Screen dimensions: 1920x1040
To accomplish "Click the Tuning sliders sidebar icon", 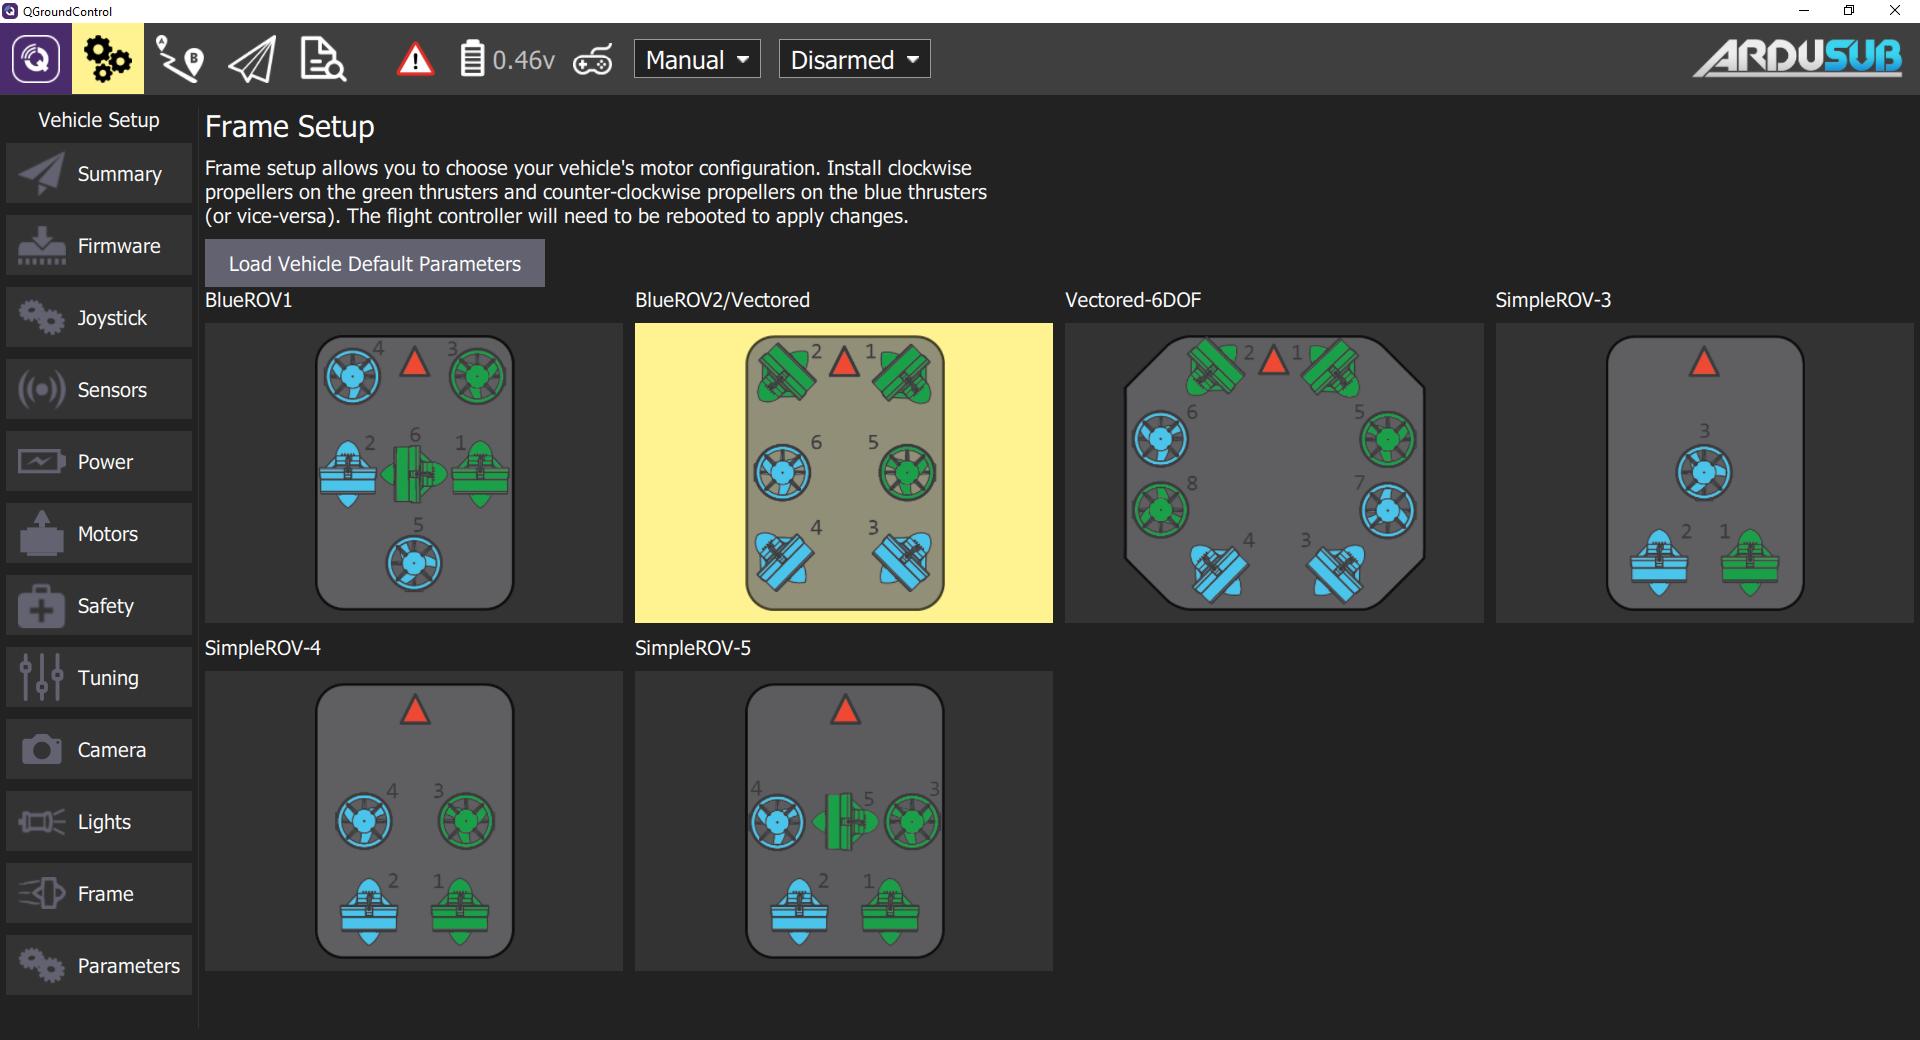I will 42,677.
